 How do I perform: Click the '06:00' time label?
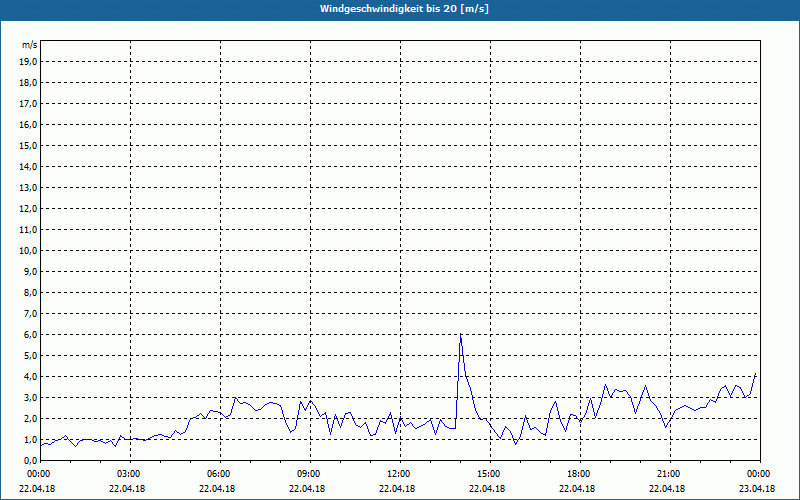pyautogui.click(x=220, y=474)
